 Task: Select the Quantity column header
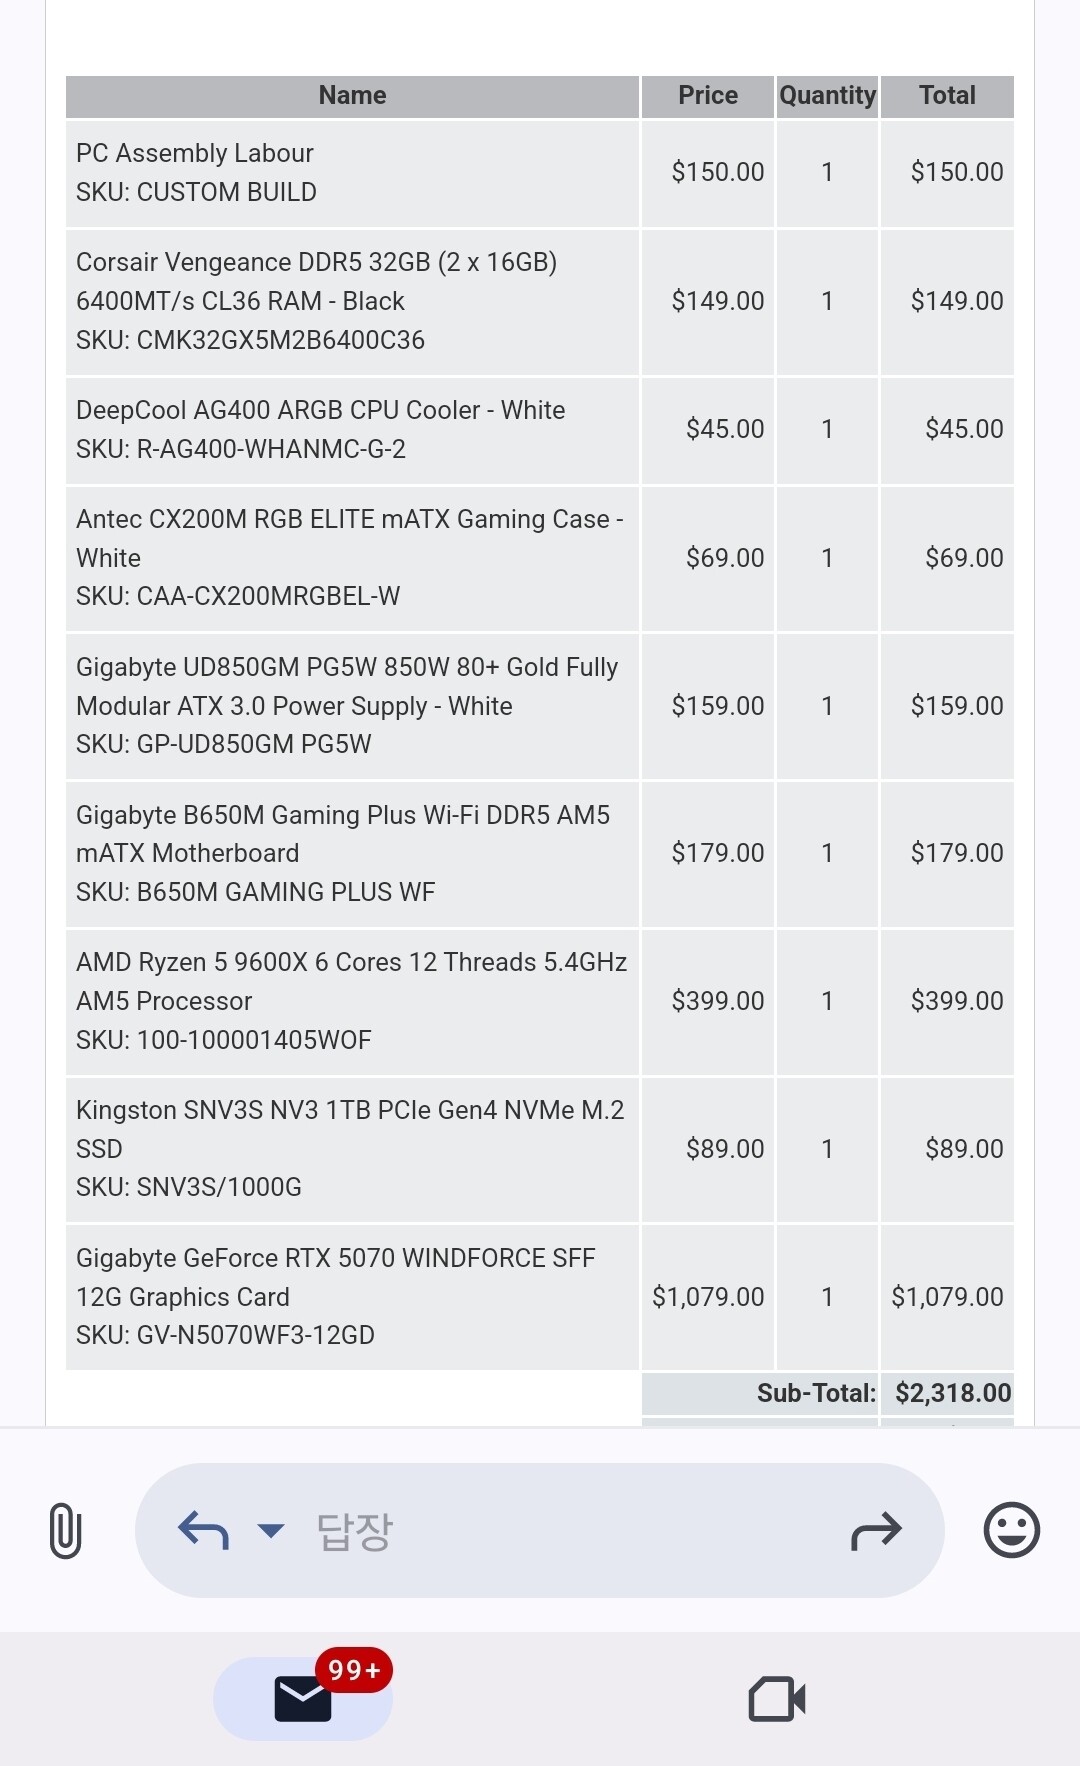tap(827, 96)
